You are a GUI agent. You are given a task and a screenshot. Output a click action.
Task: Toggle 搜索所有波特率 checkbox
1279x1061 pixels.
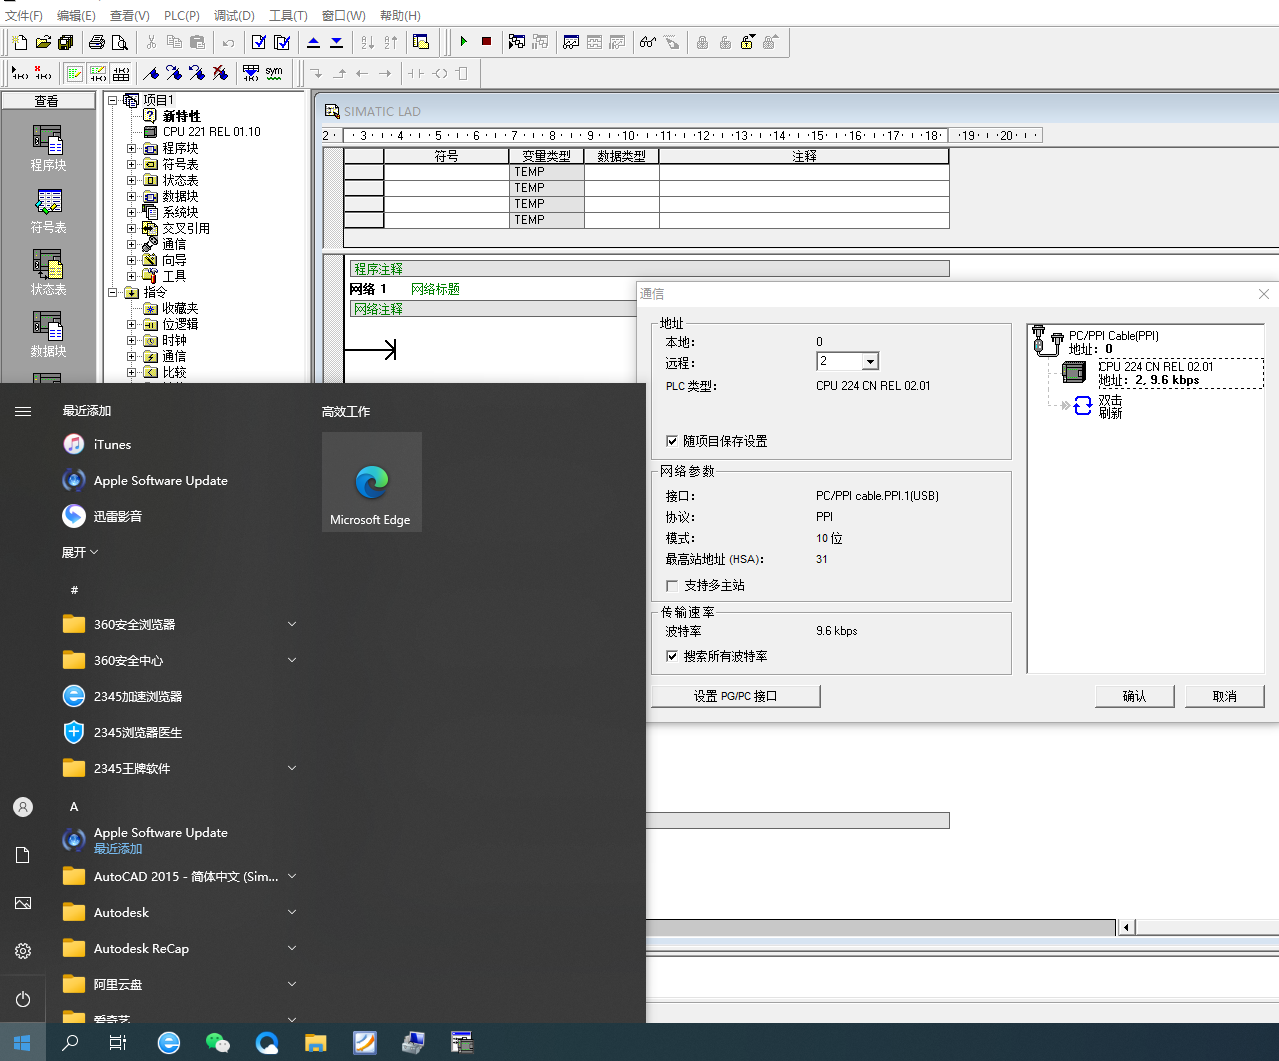click(672, 657)
